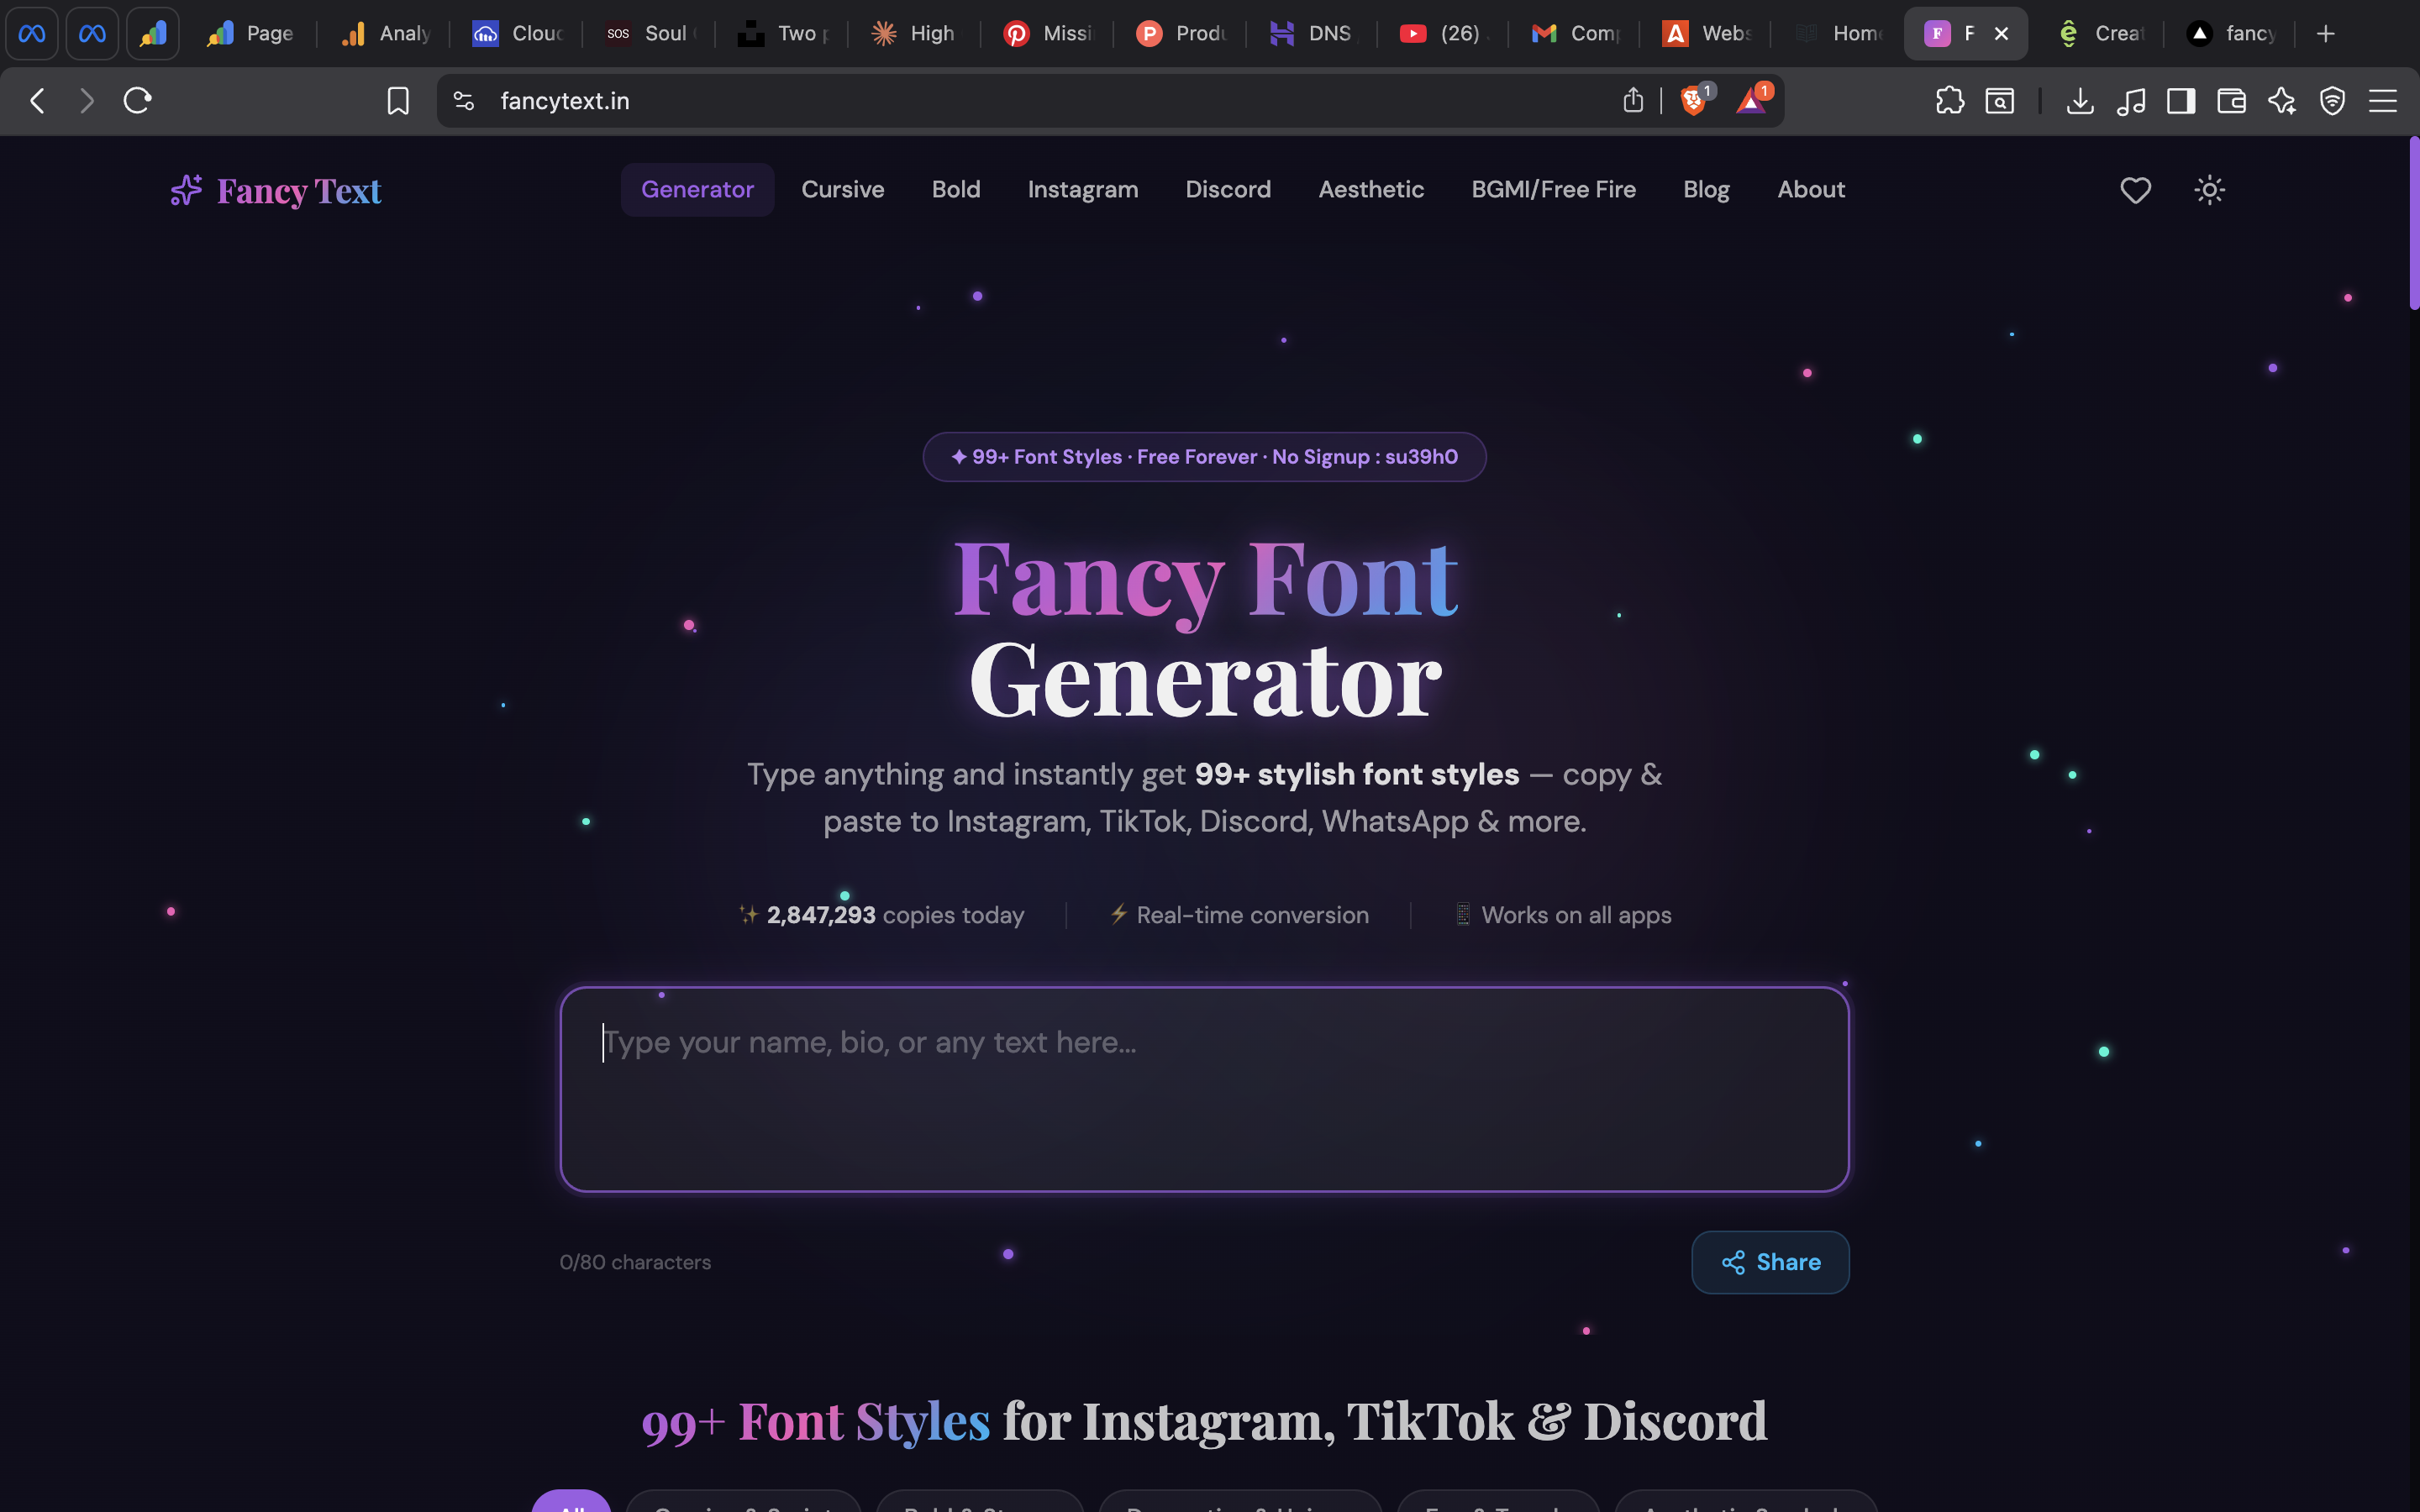The width and height of the screenshot is (2420, 1512).
Task: Toggle the sidebar panel icon in toolbar
Action: click(x=2181, y=100)
